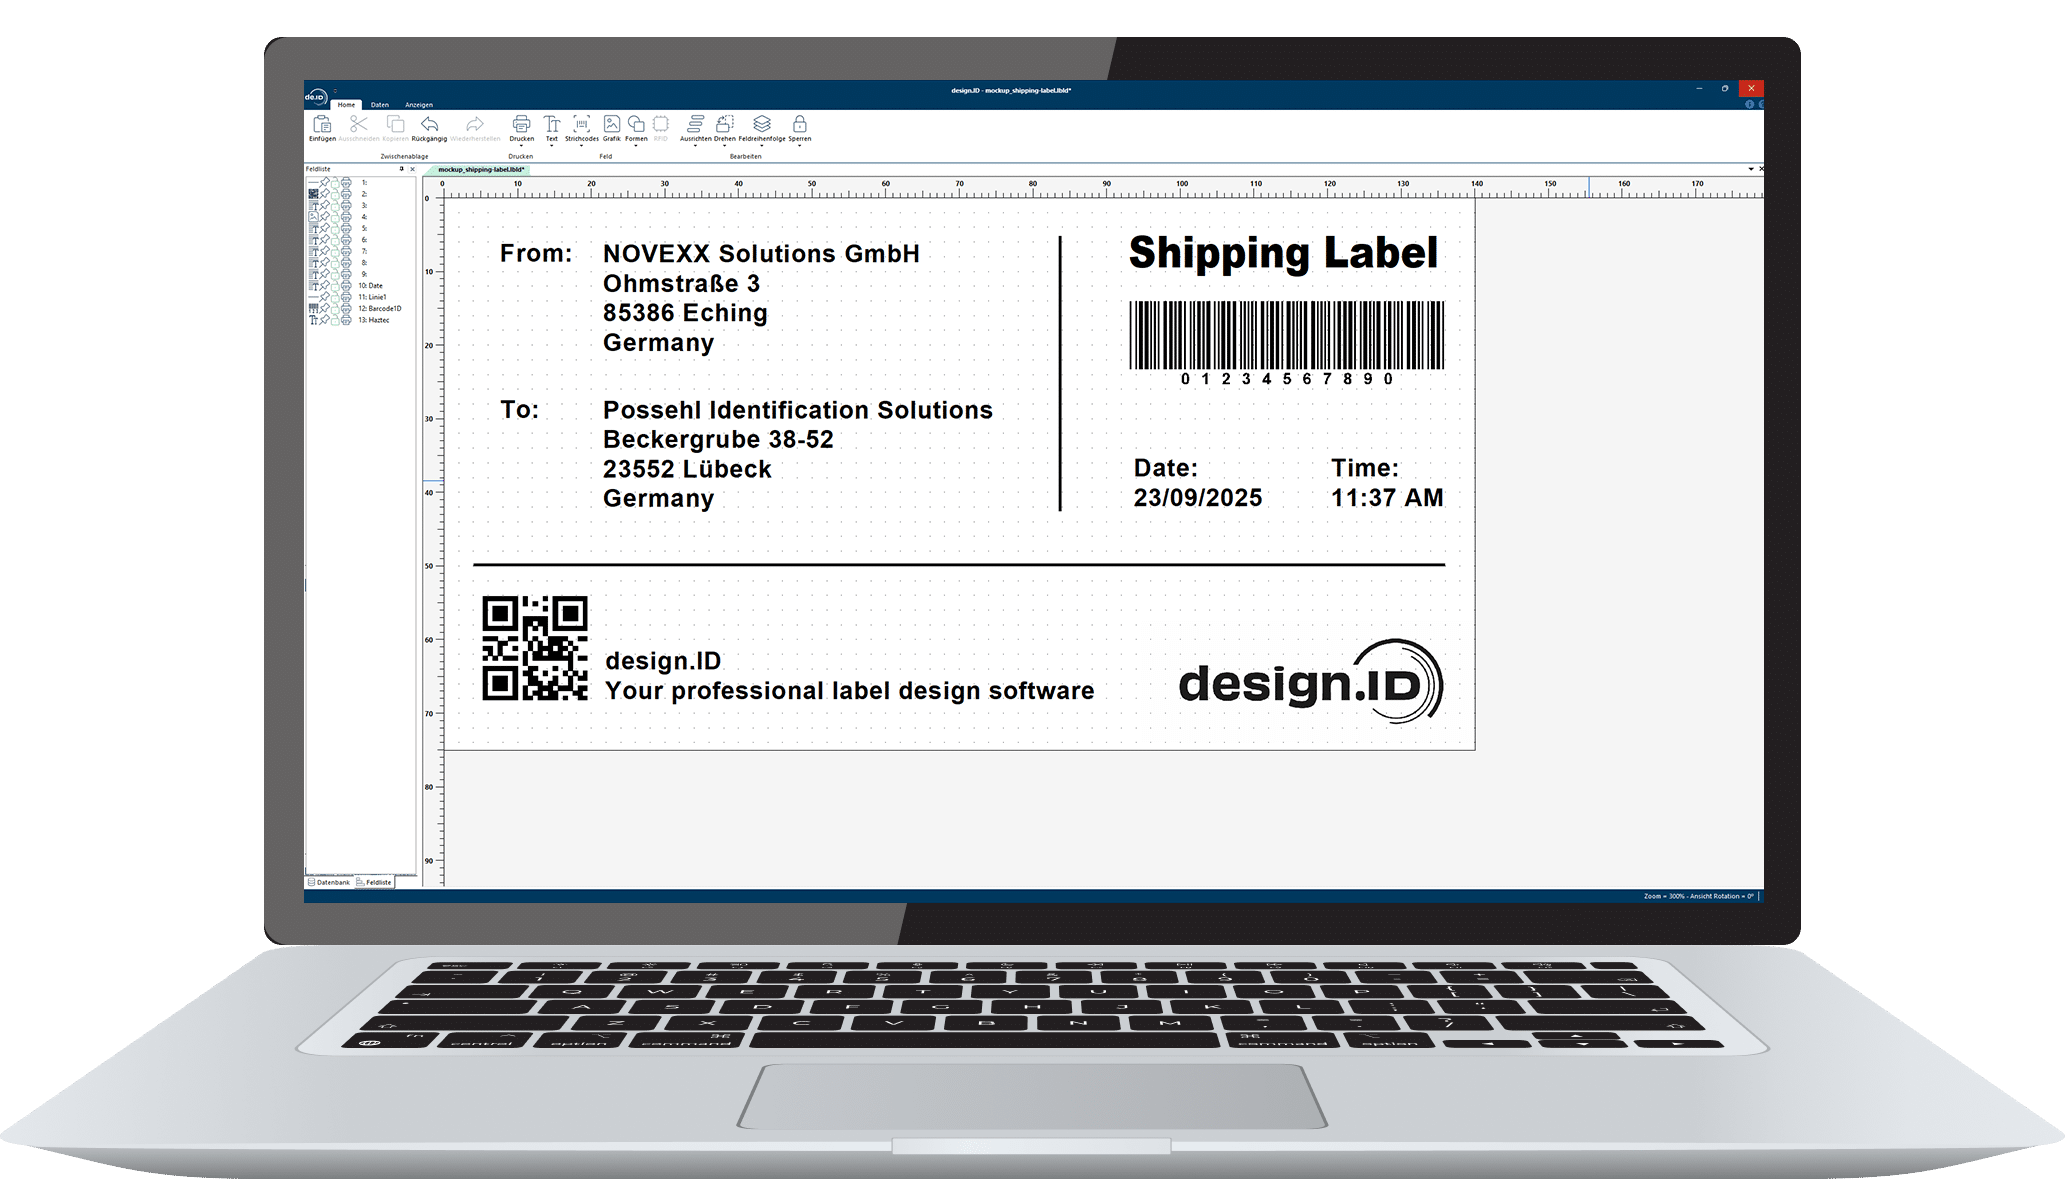Screen dimensions: 2065x1179
Task: Click the Drucken printer icon
Action: (x=521, y=124)
